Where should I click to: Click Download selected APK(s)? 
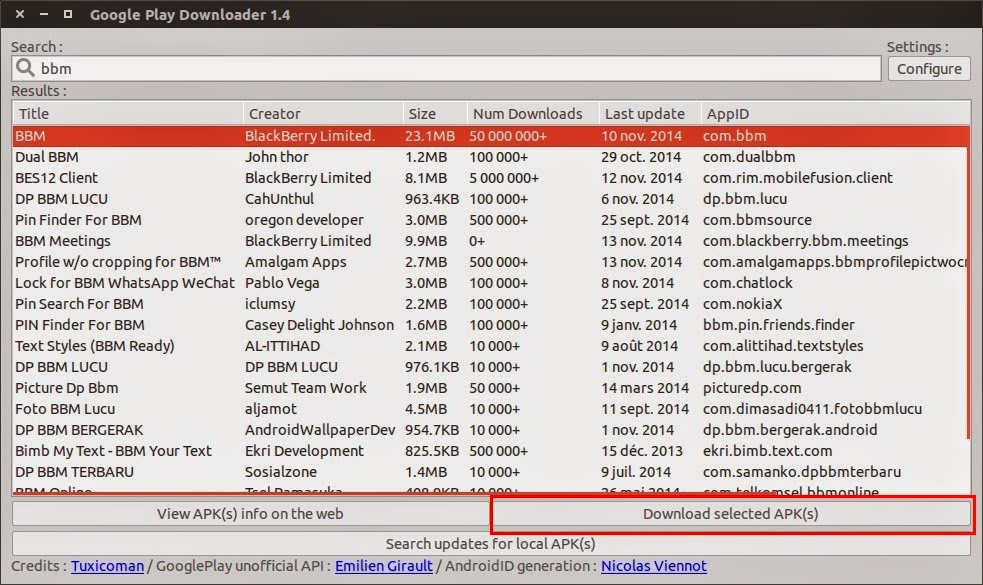click(x=733, y=514)
